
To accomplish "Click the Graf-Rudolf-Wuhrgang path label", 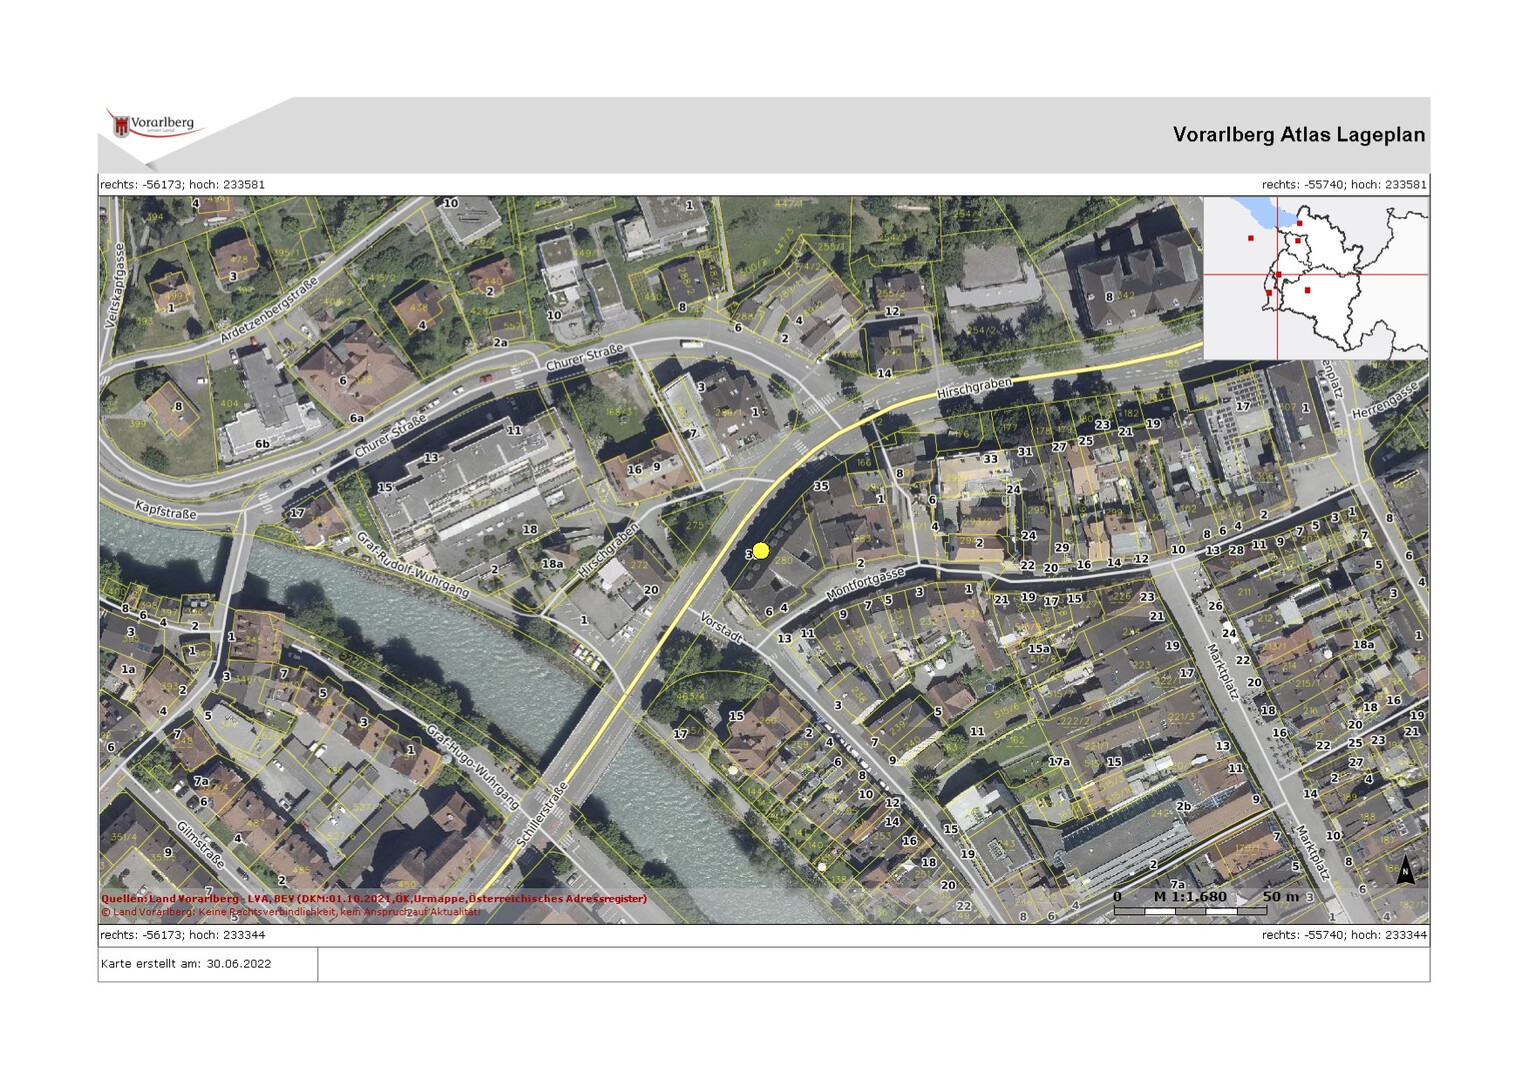I will coord(412,565).
